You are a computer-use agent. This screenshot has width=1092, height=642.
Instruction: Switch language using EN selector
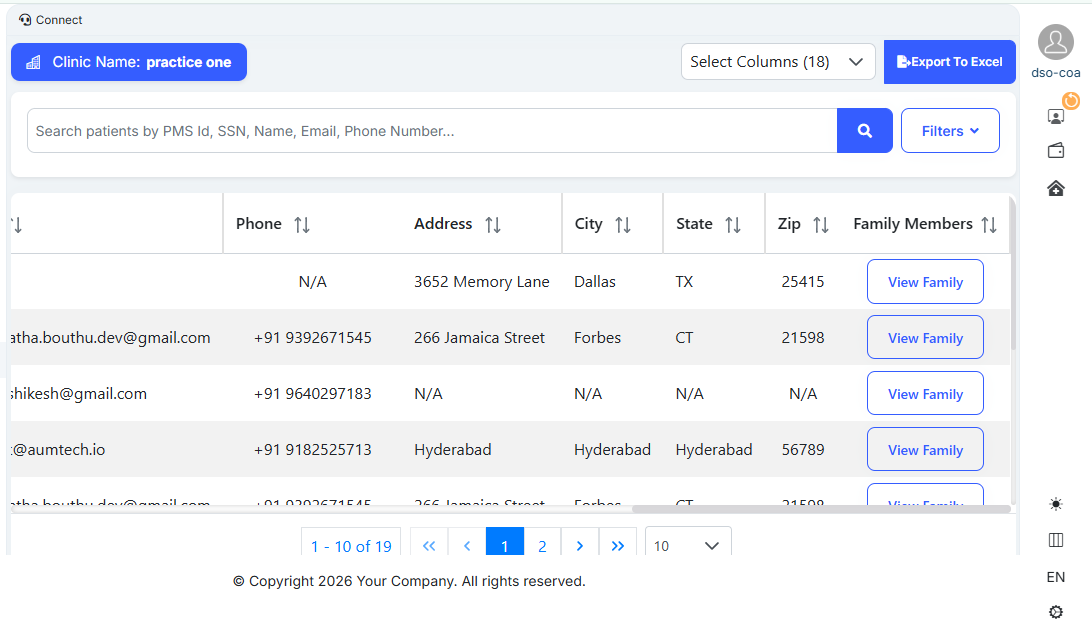pos(1055,577)
